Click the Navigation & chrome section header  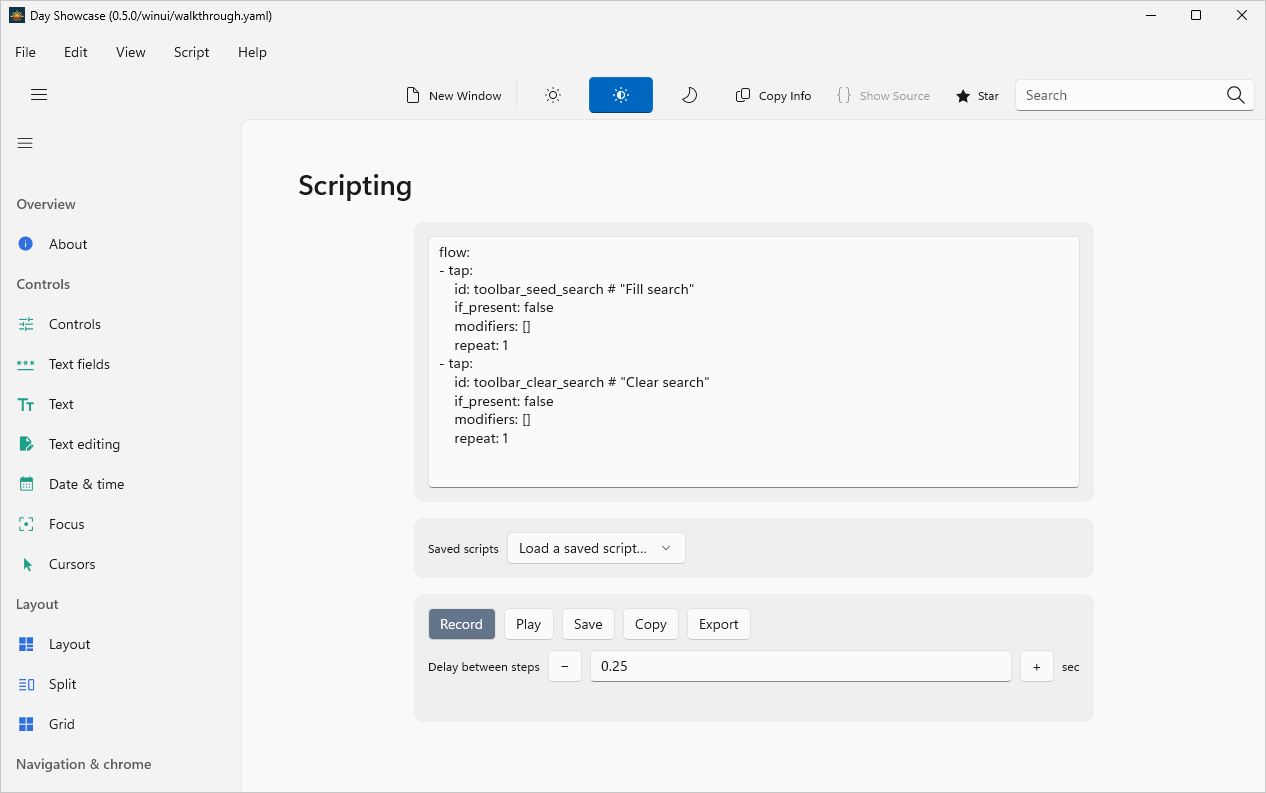pos(84,764)
